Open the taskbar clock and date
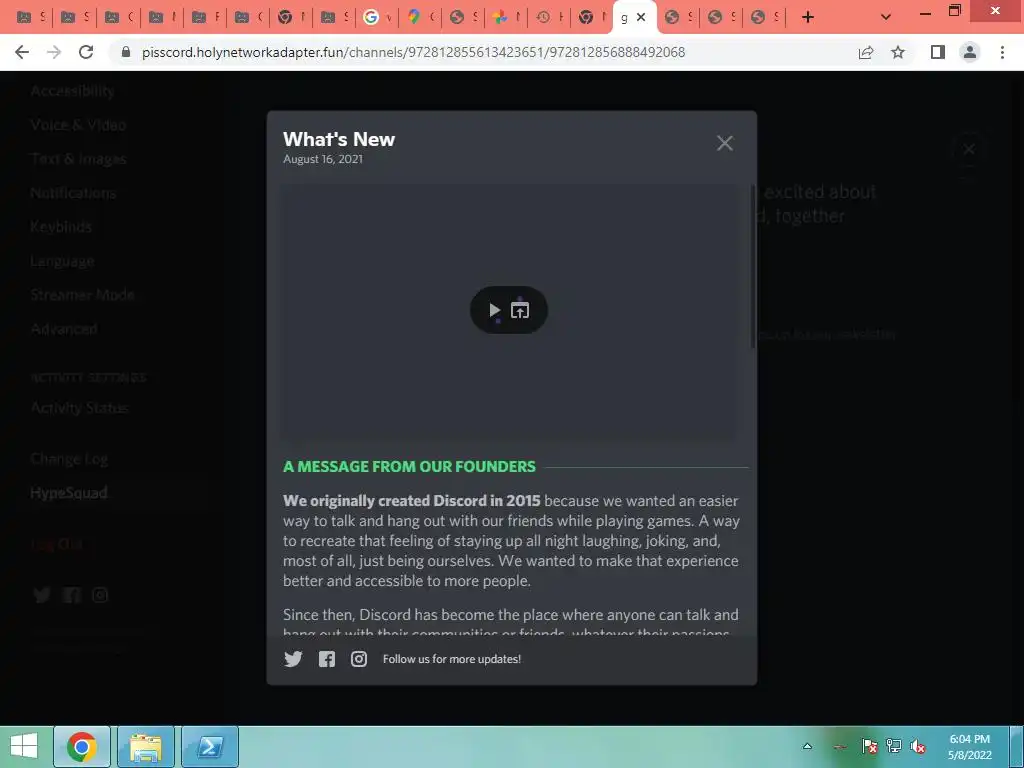Viewport: 1024px width, 768px height. (970, 746)
